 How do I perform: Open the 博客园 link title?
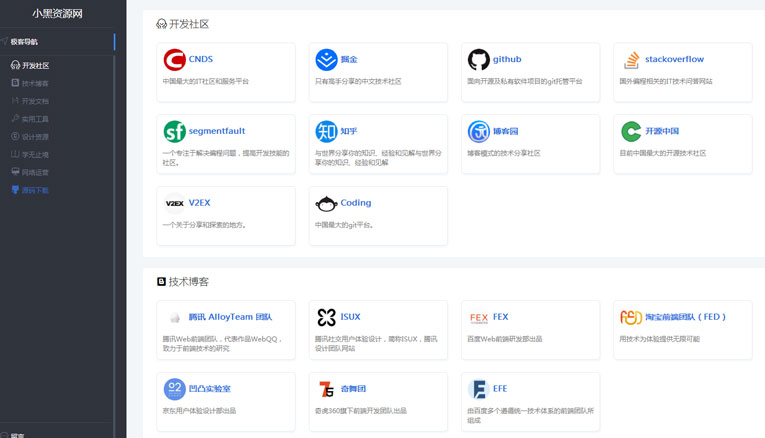point(506,131)
